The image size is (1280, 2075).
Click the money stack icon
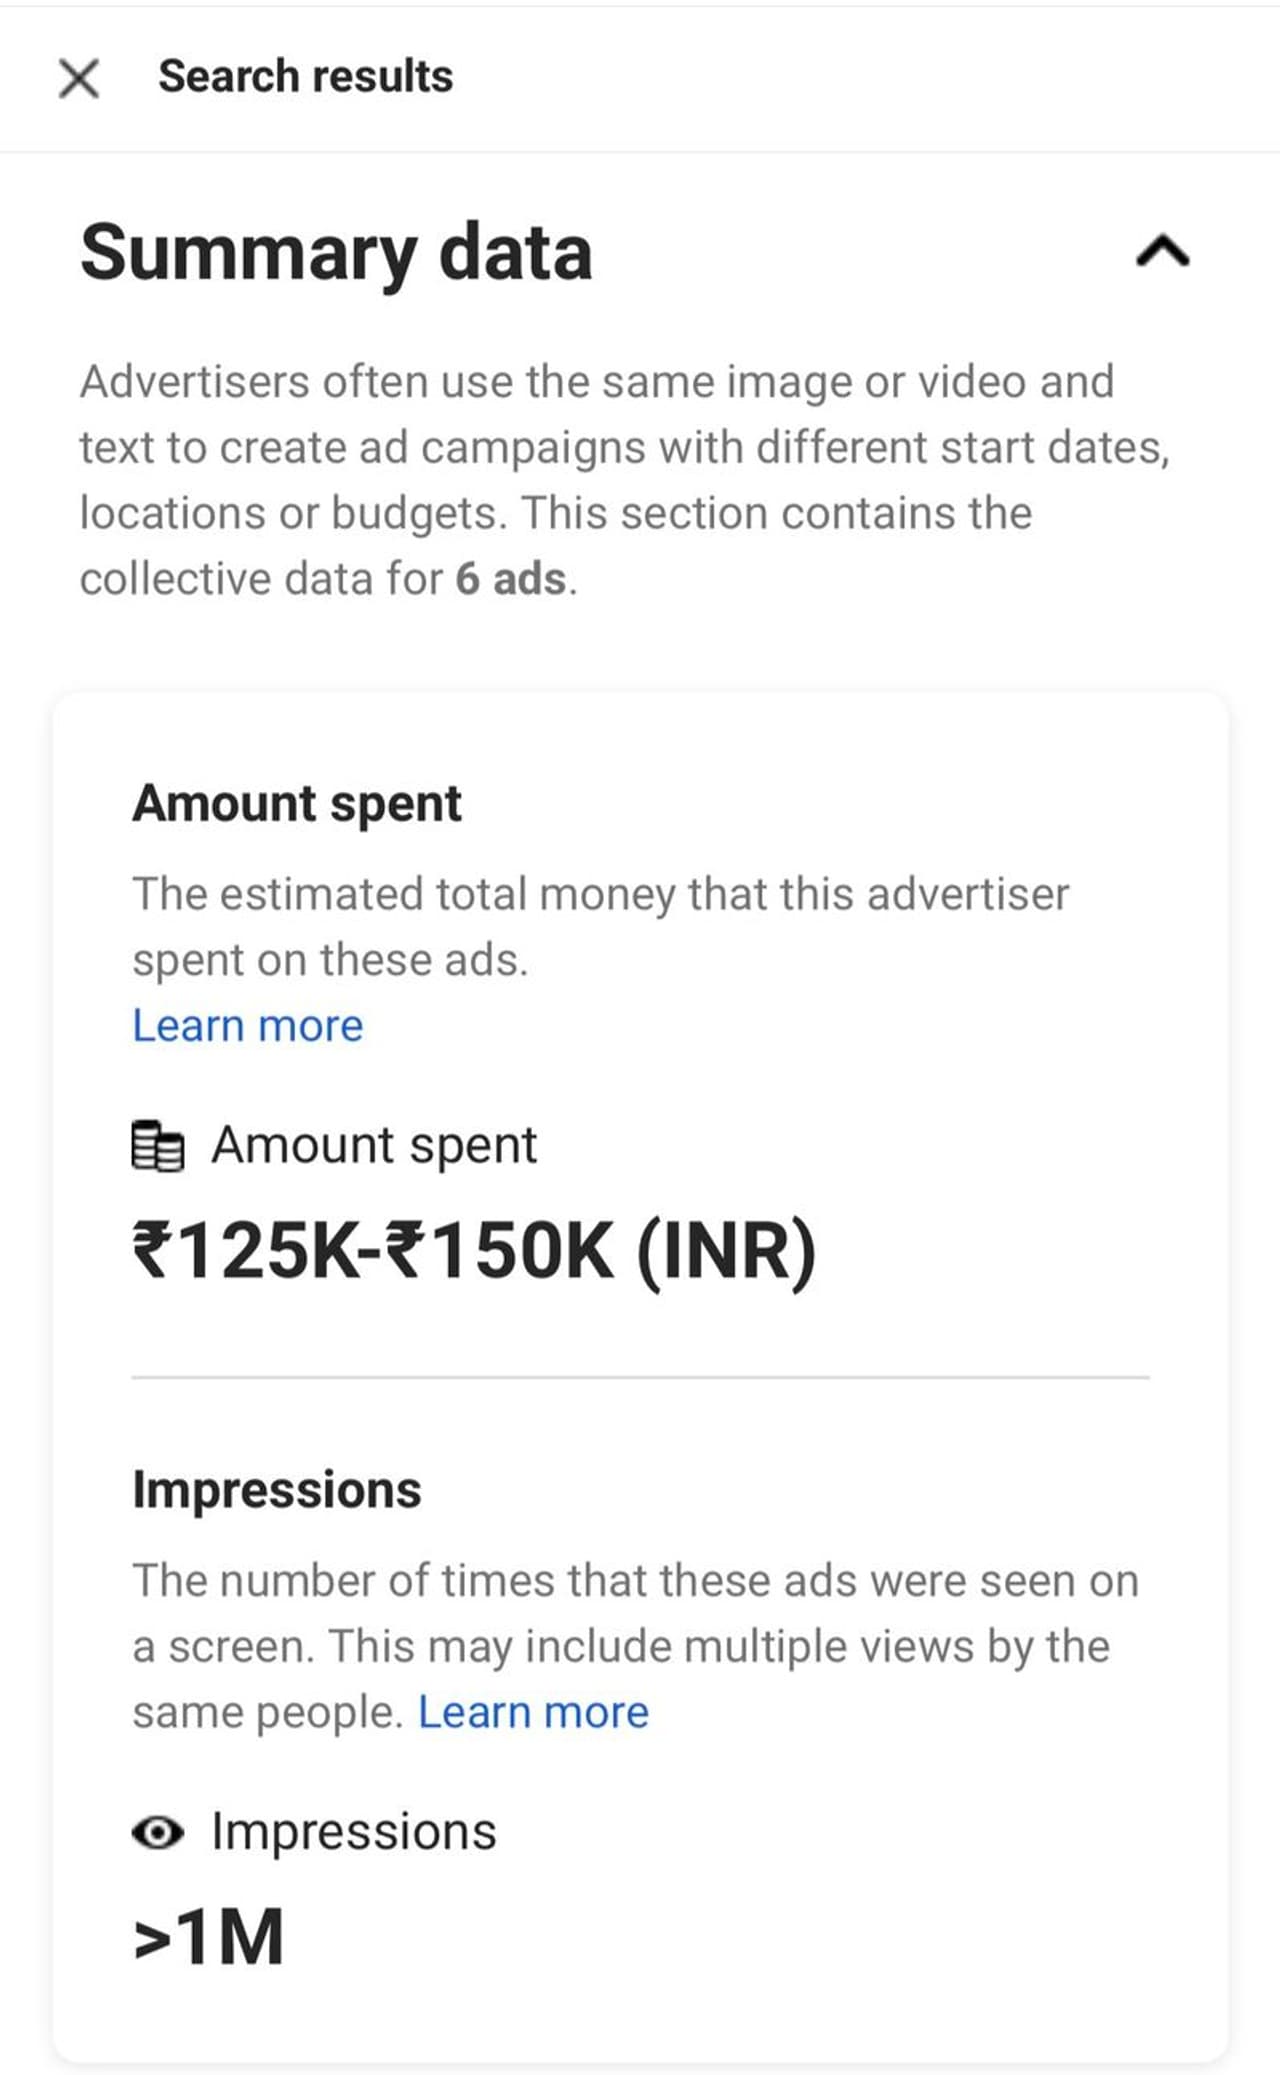(158, 1146)
